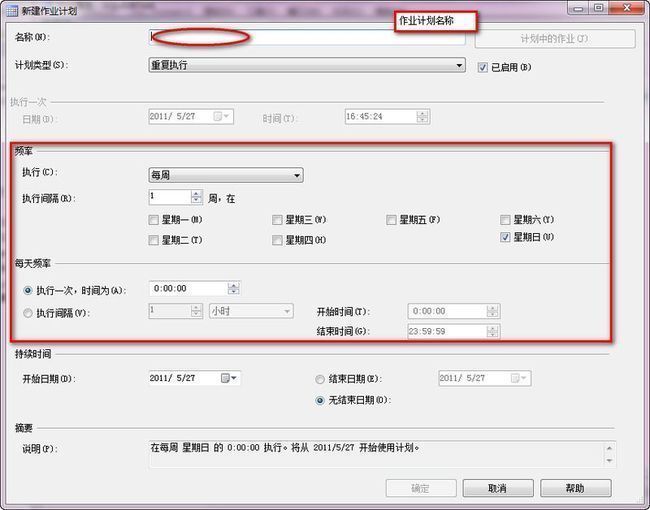The height and width of the screenshot is (510, 650).
Task: Check the 星期二 checkbox
Action: [153, 240]
